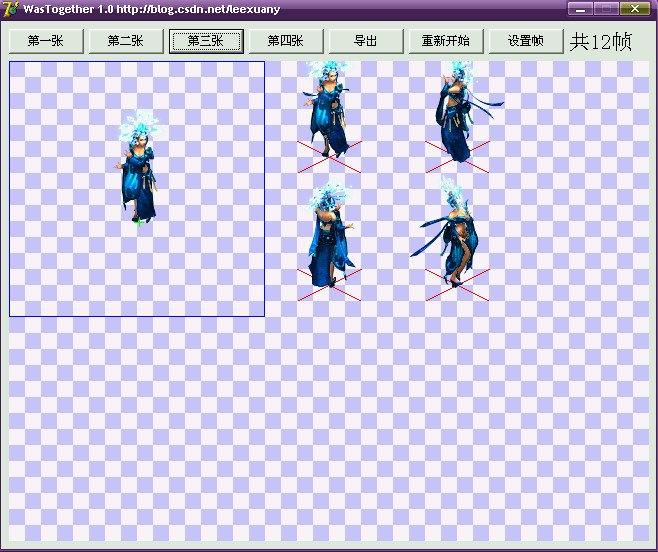Minimize the WasTogether window

point(580,9)
